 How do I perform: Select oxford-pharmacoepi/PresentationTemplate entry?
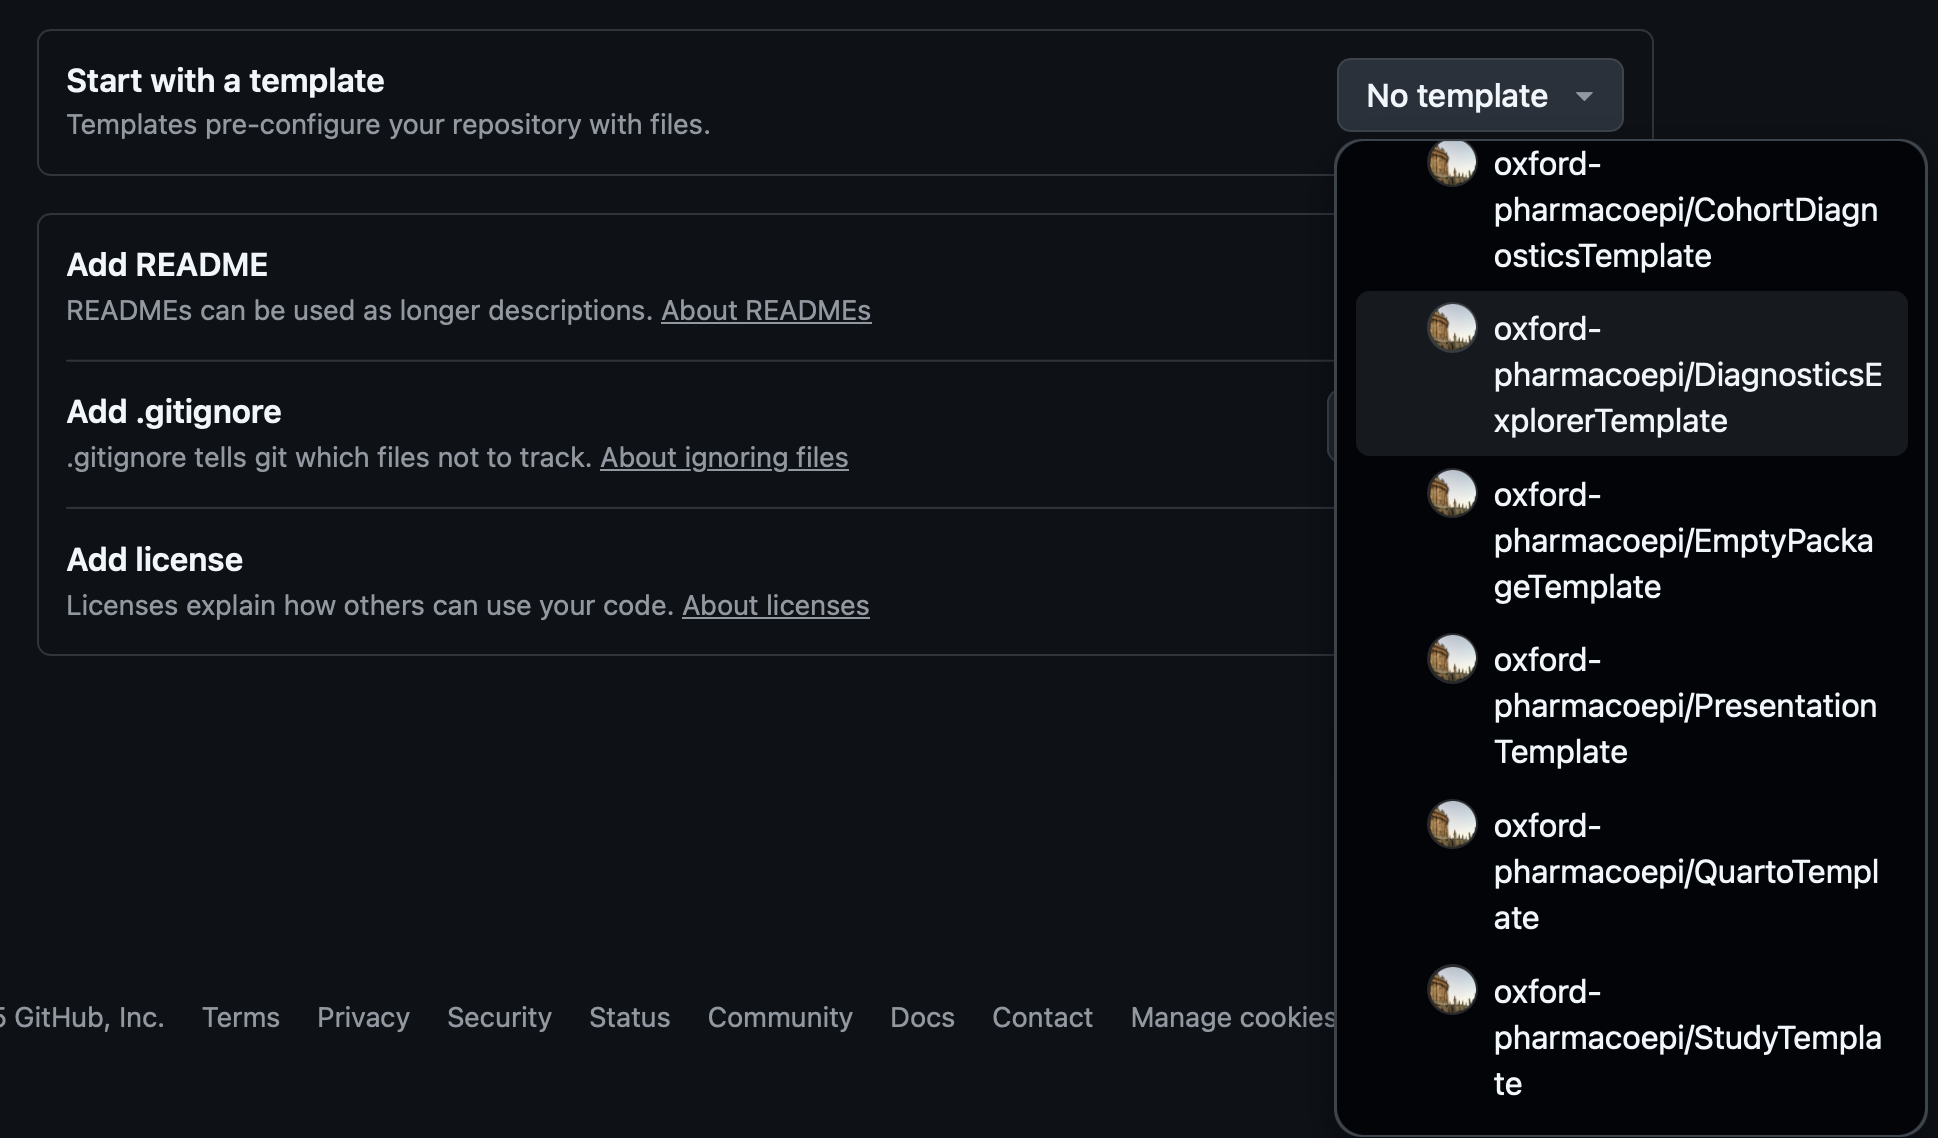1684,706
